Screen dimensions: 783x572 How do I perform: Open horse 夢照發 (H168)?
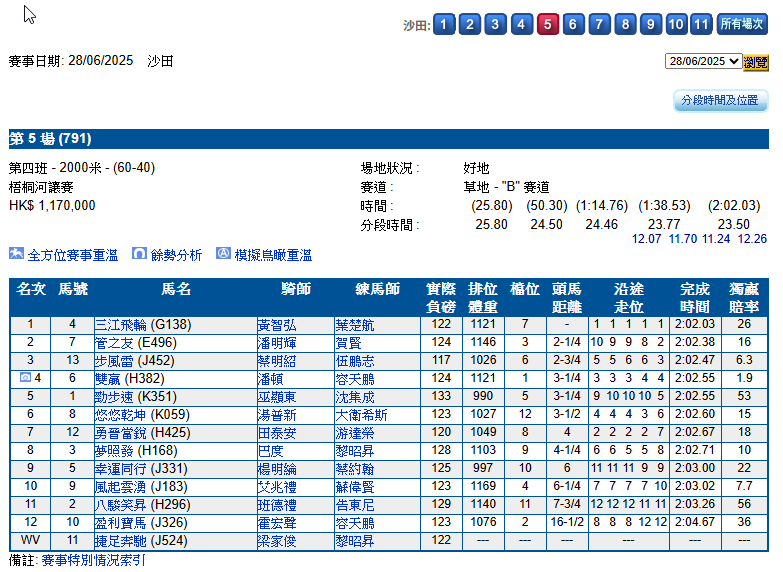click(x=136, y=451)
